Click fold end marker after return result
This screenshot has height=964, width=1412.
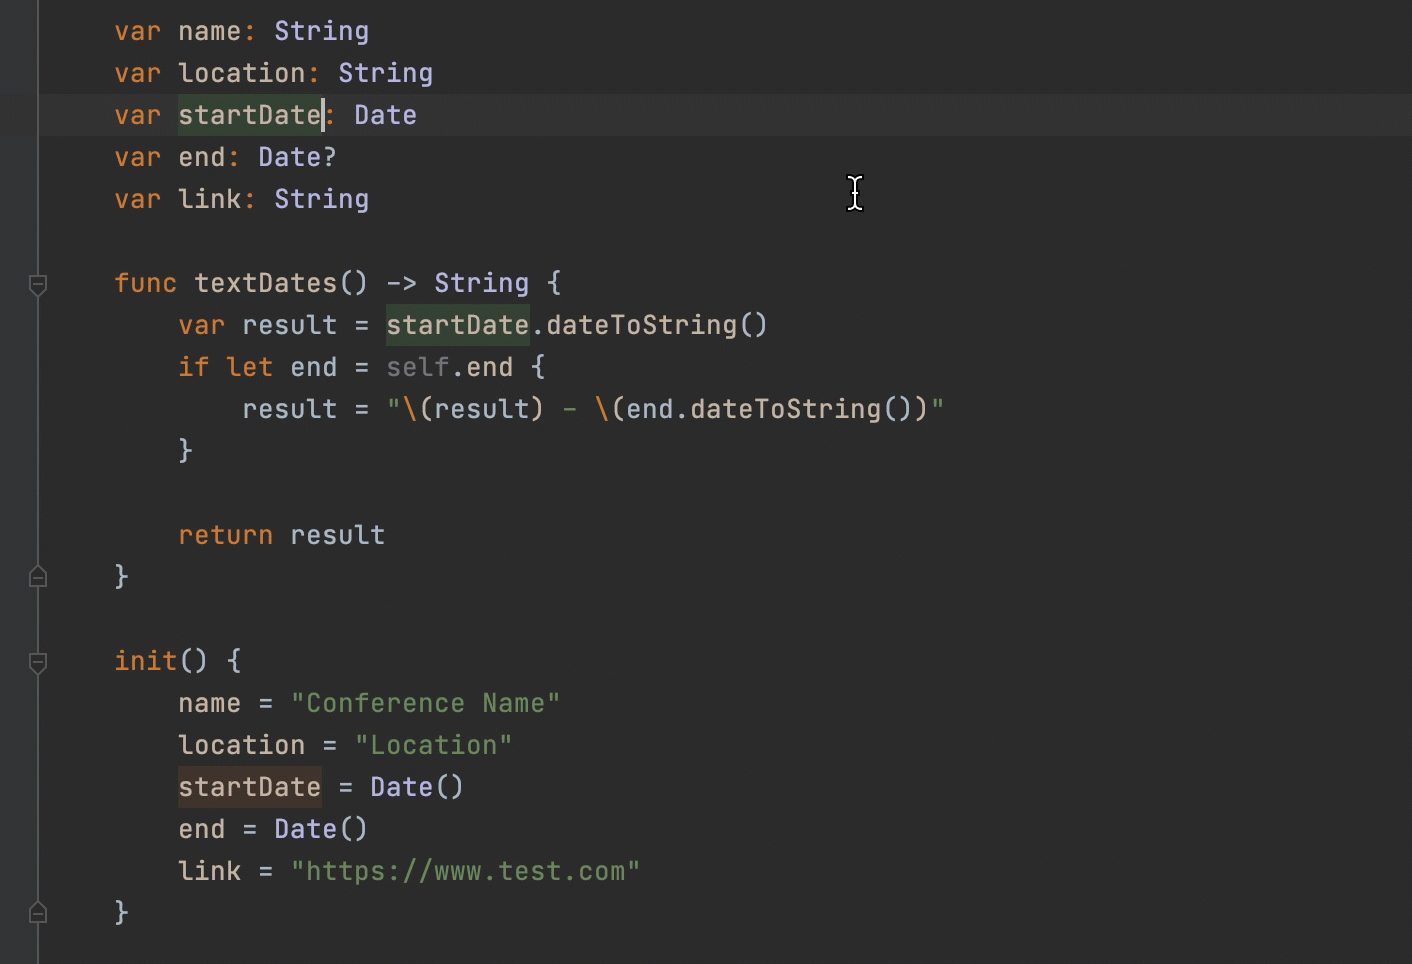click(38, 577)
